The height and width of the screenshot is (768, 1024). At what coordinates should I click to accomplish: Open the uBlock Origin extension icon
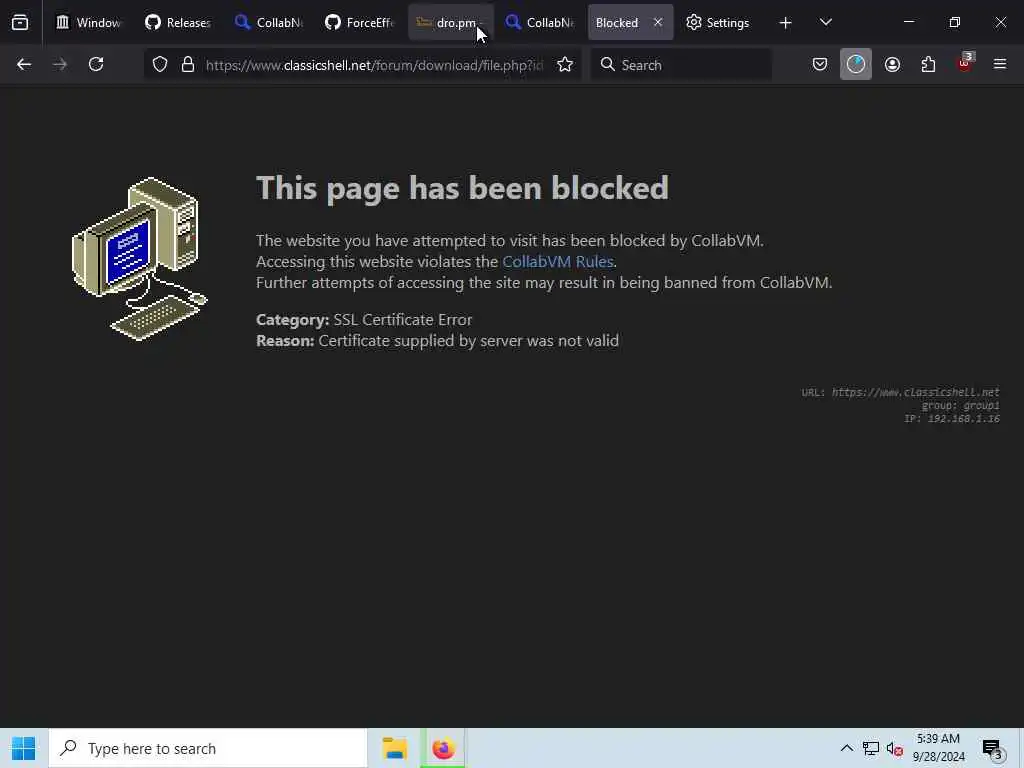click(965, 63)
